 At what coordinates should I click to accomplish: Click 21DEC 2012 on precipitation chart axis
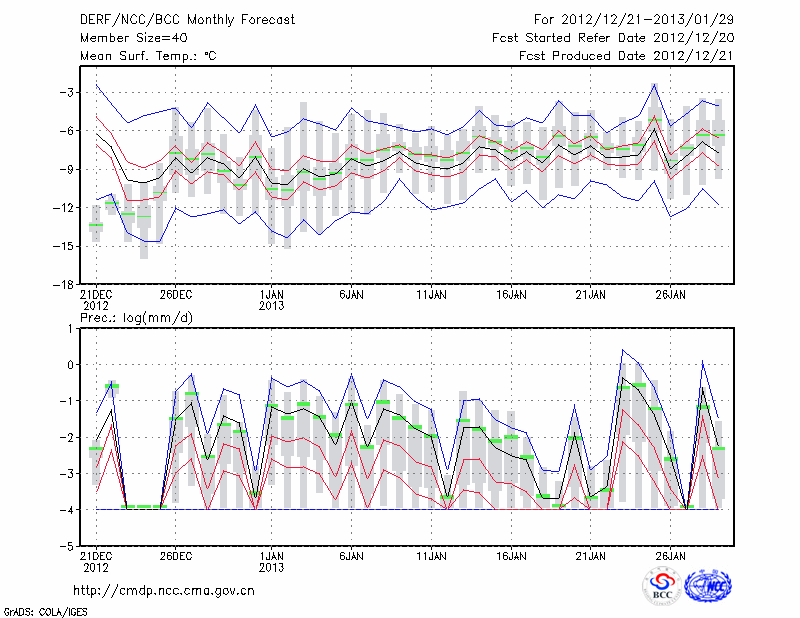95,560
